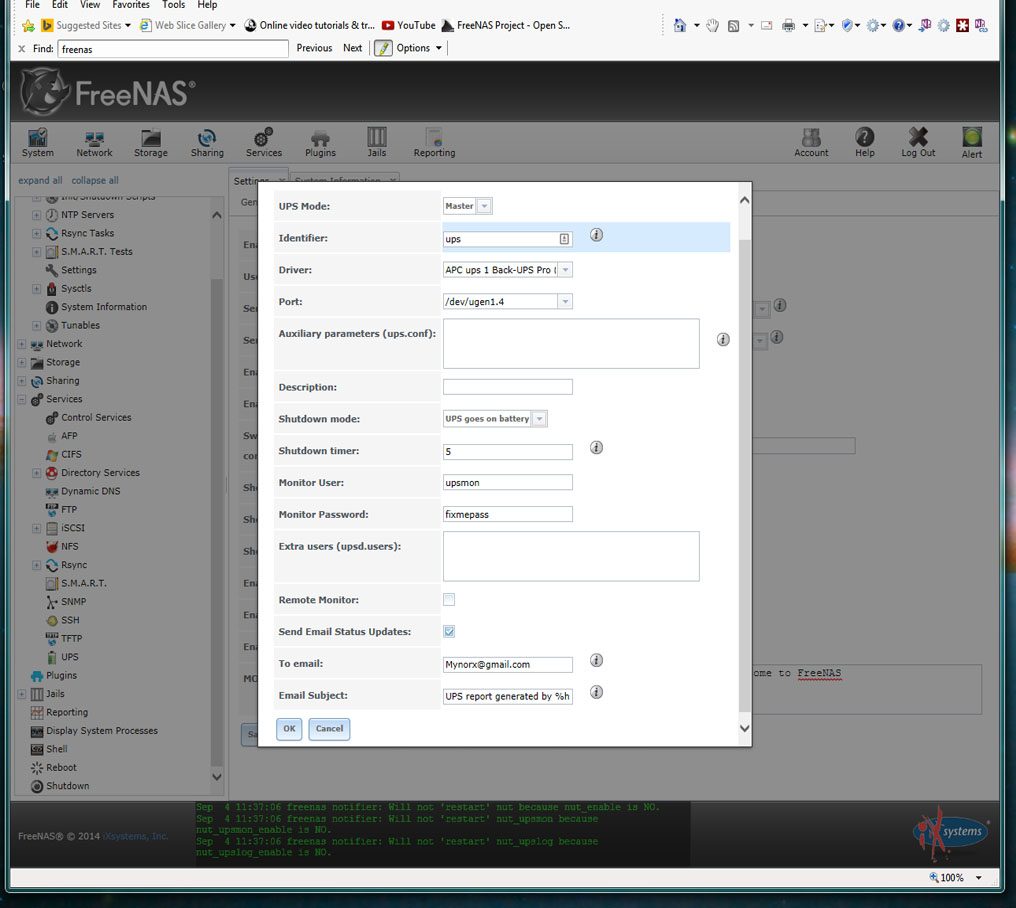
Task: Open the iXsystems logo link
Action: (x=951, y=832)
